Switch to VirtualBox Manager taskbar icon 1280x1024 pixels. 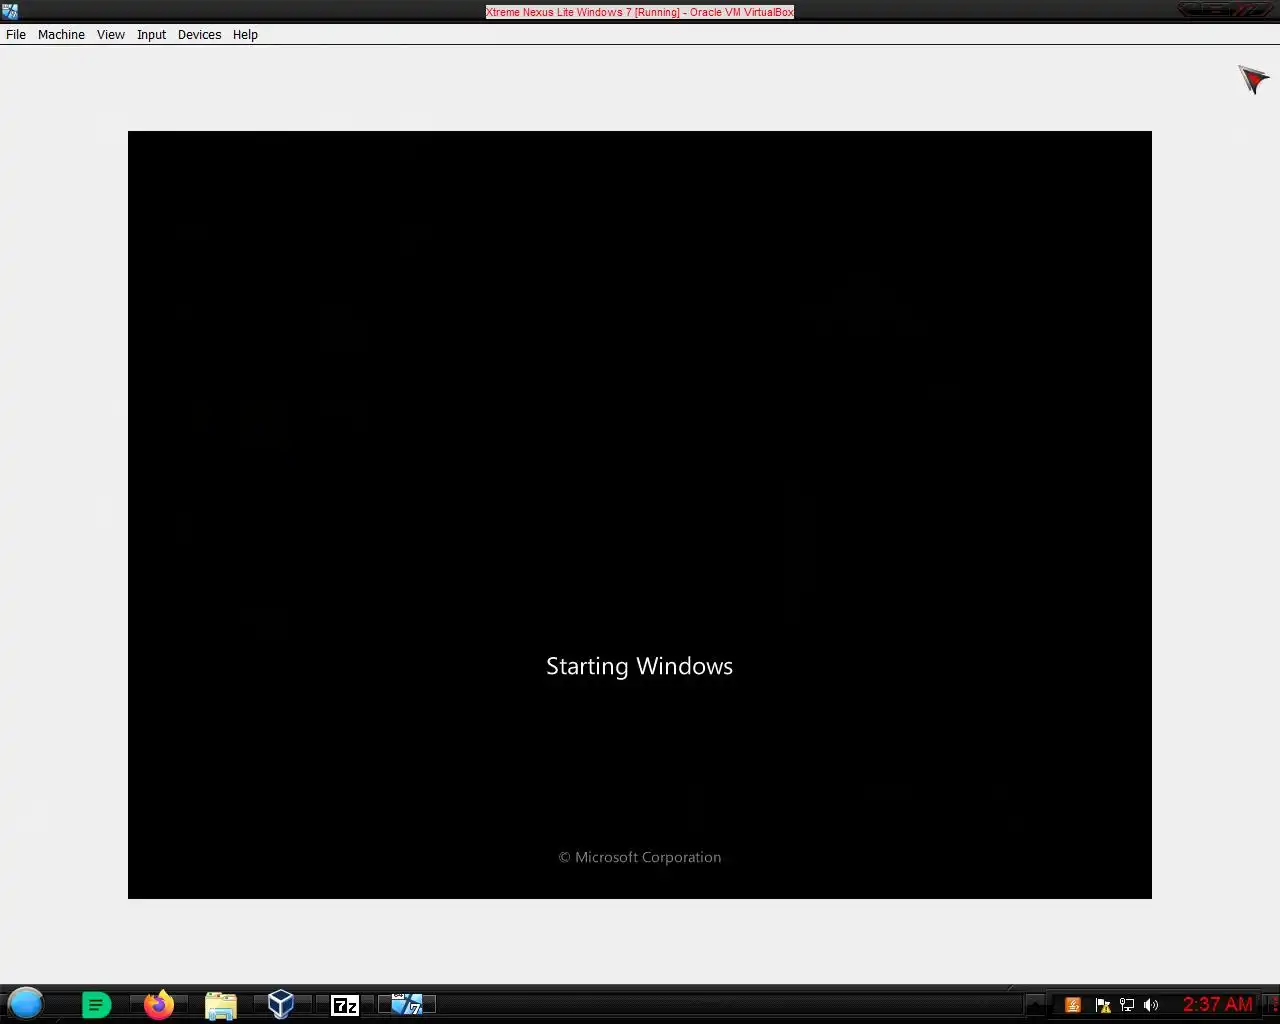click(x=281, y=1004)
